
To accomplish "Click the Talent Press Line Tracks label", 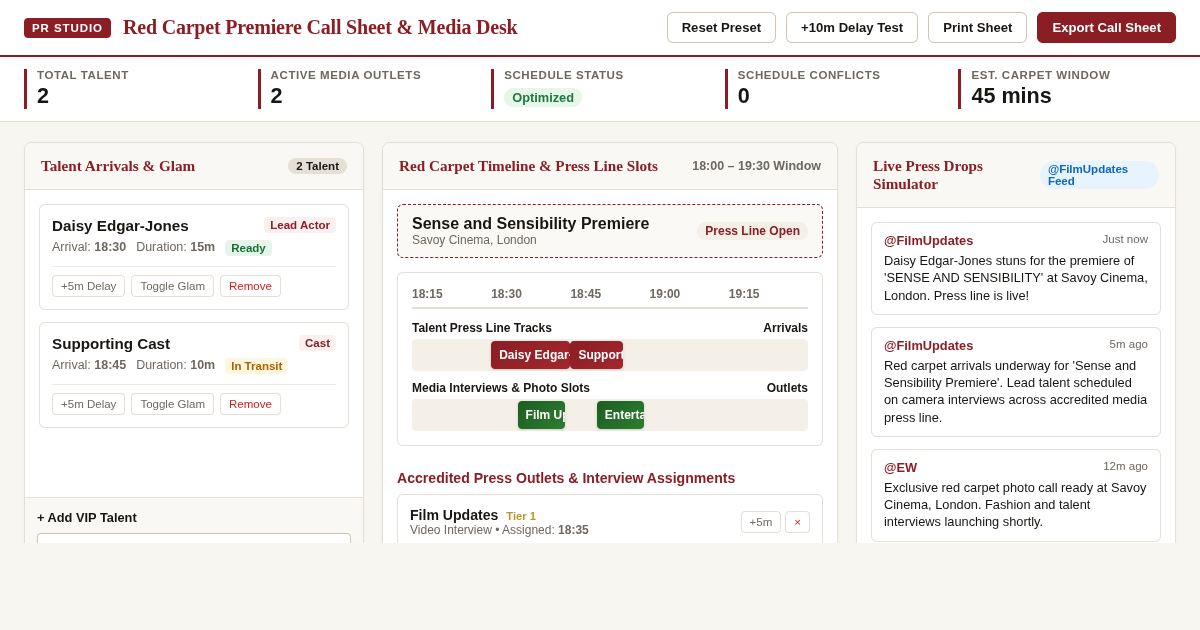I will point(482,328).
